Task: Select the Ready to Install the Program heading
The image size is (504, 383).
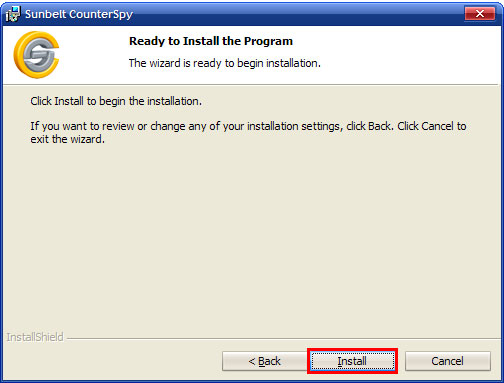Action: pyautogui.click(x=211, y=41)
